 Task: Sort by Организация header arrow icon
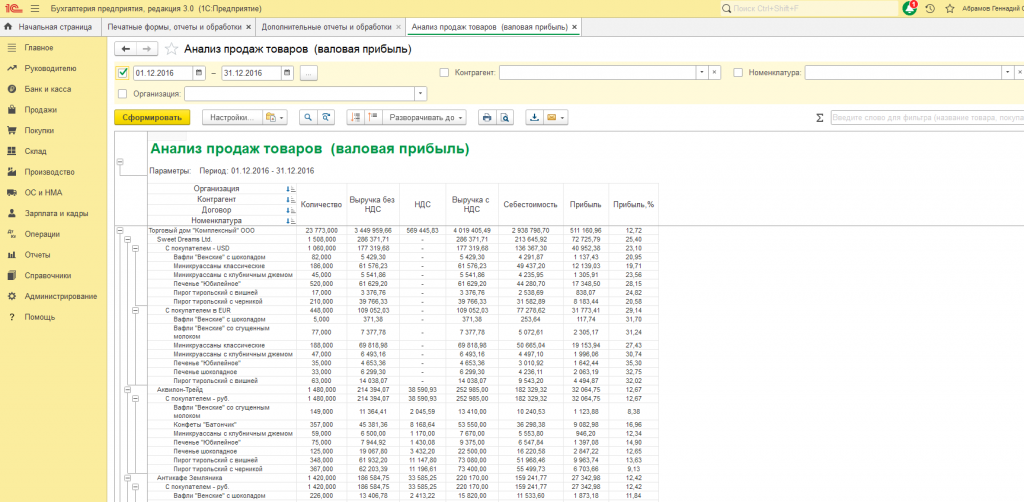291,189
